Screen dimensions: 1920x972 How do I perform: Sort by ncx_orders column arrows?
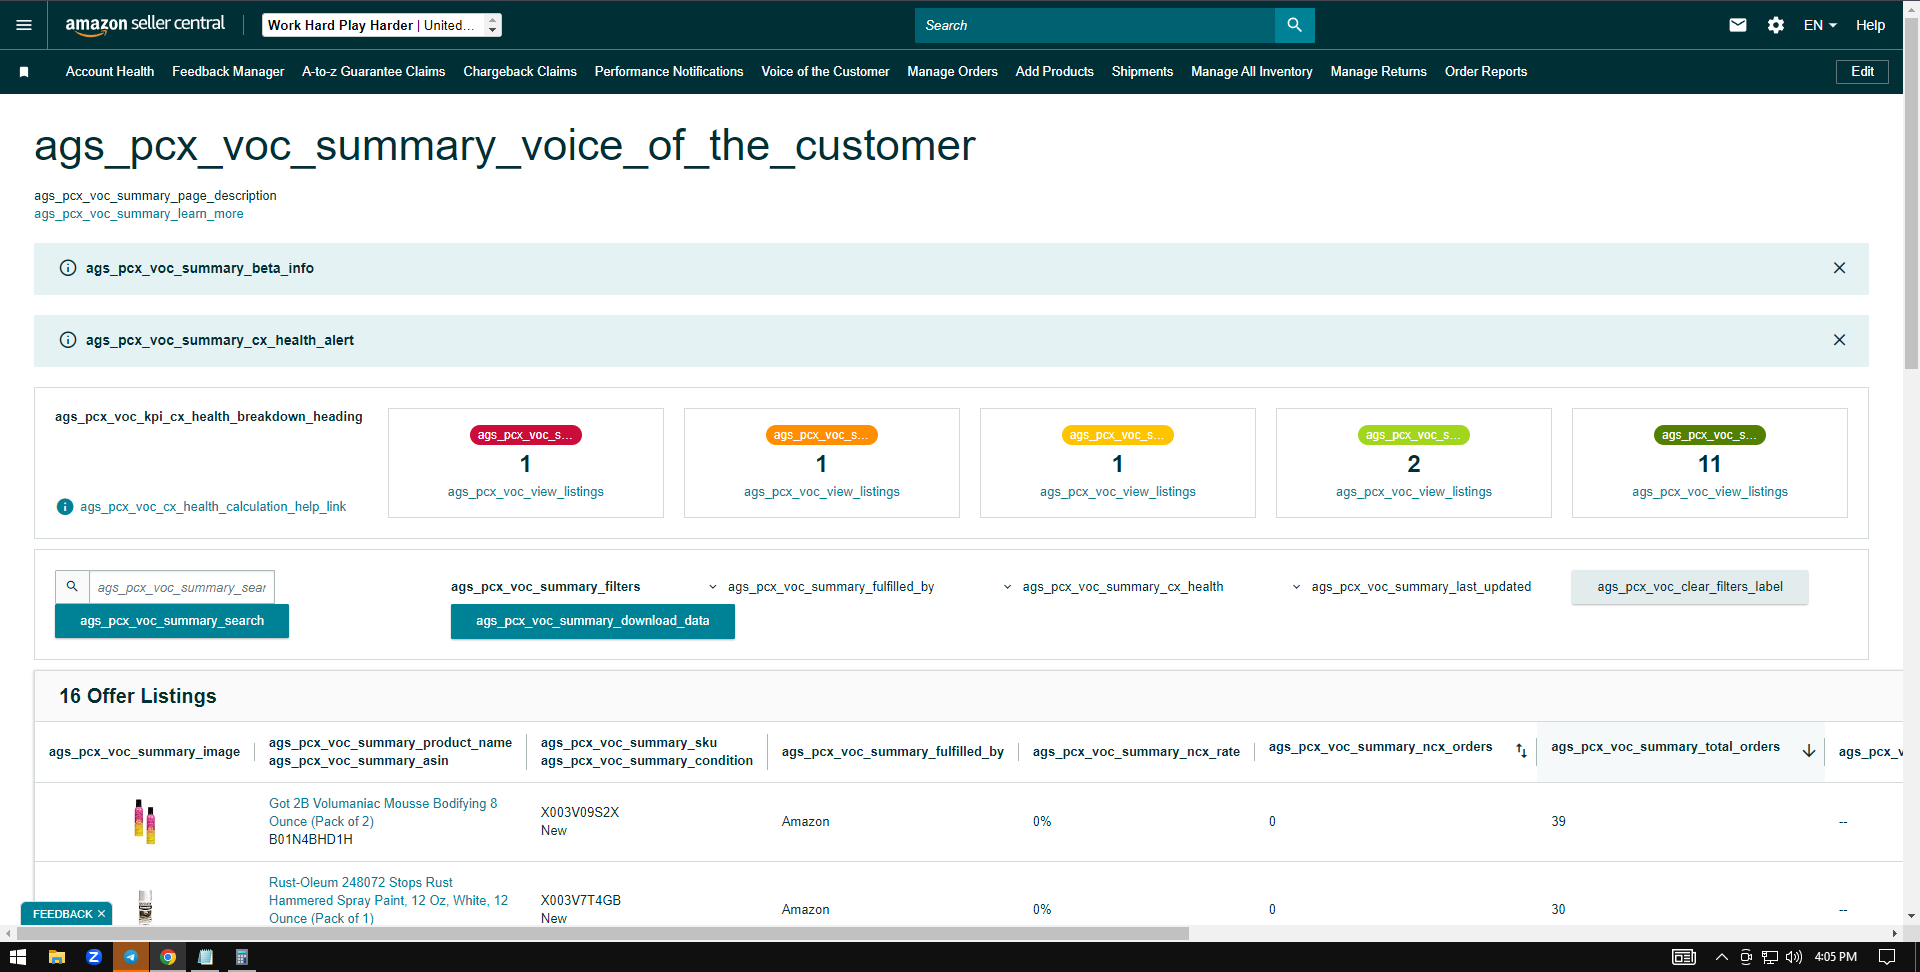(x=1521, y=751)
